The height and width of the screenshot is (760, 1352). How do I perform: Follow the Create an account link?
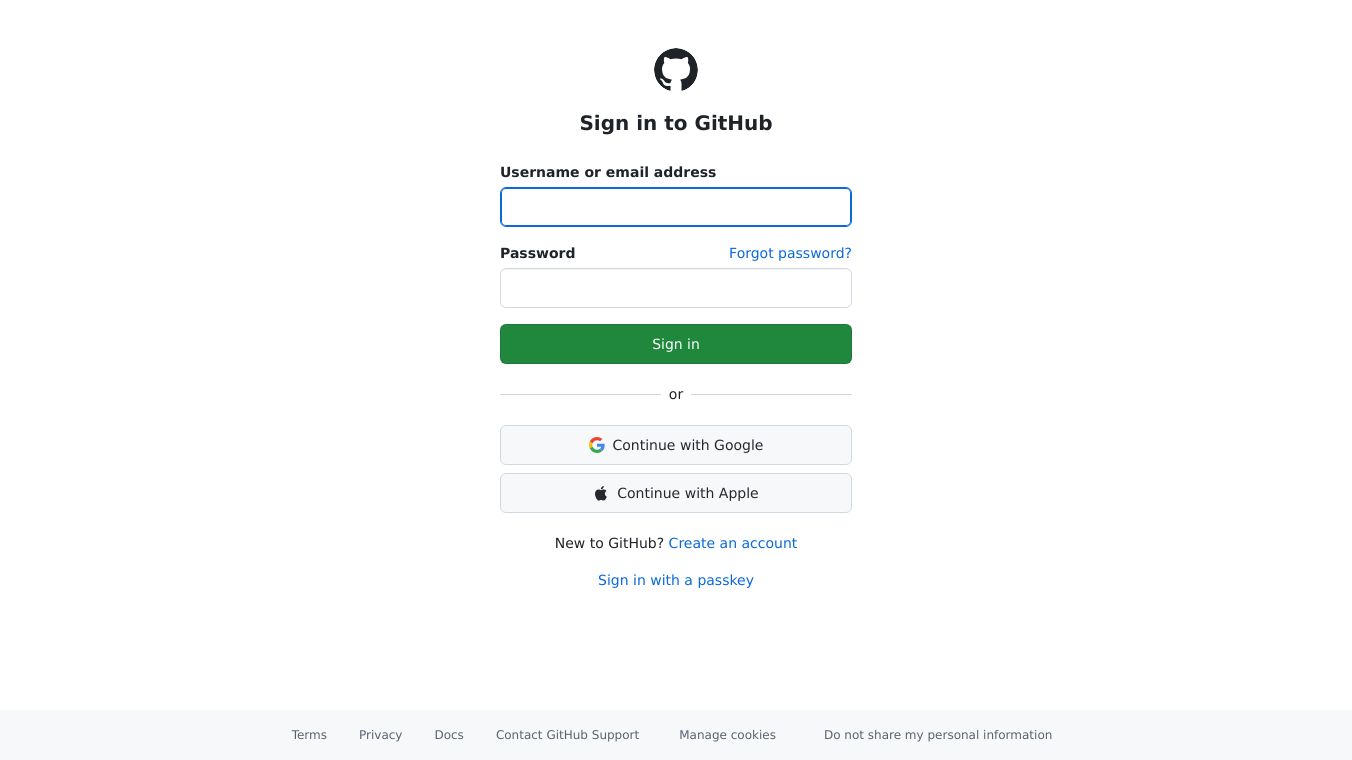pos(732,543)
